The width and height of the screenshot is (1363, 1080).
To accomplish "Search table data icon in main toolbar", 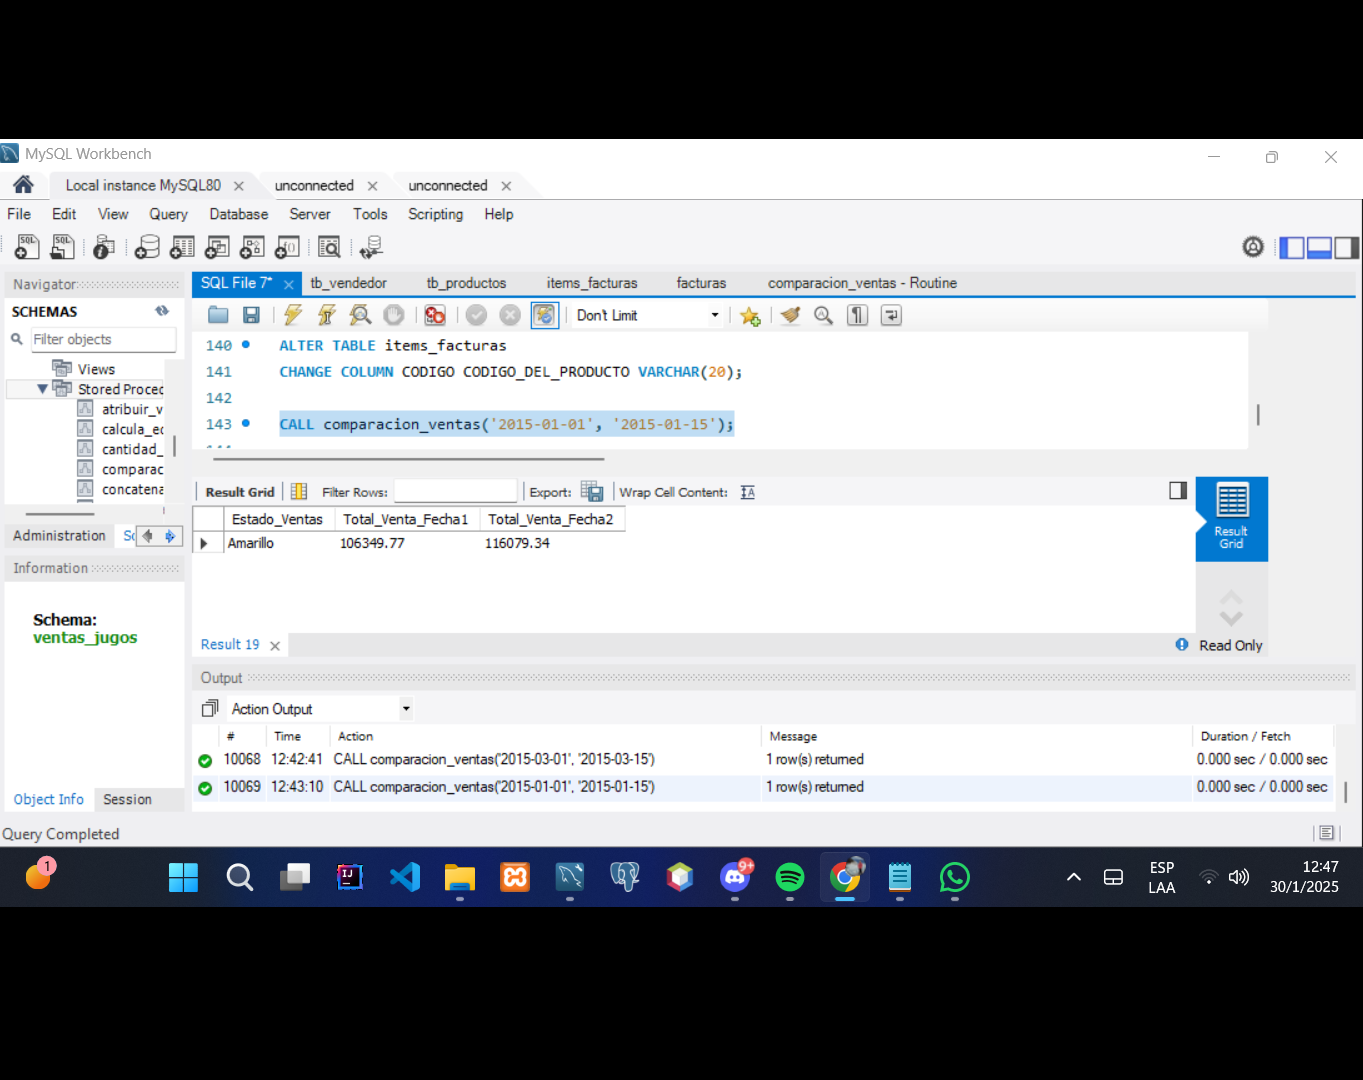I will click(329, 246).
